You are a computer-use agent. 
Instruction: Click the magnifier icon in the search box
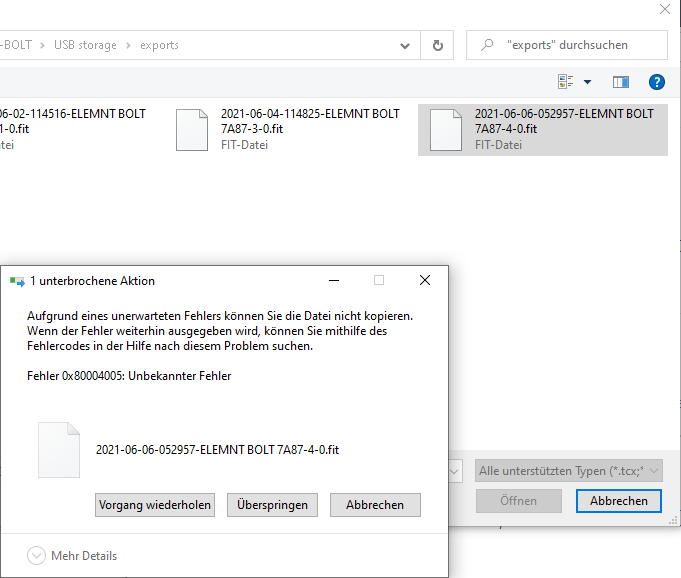(487, 45)
